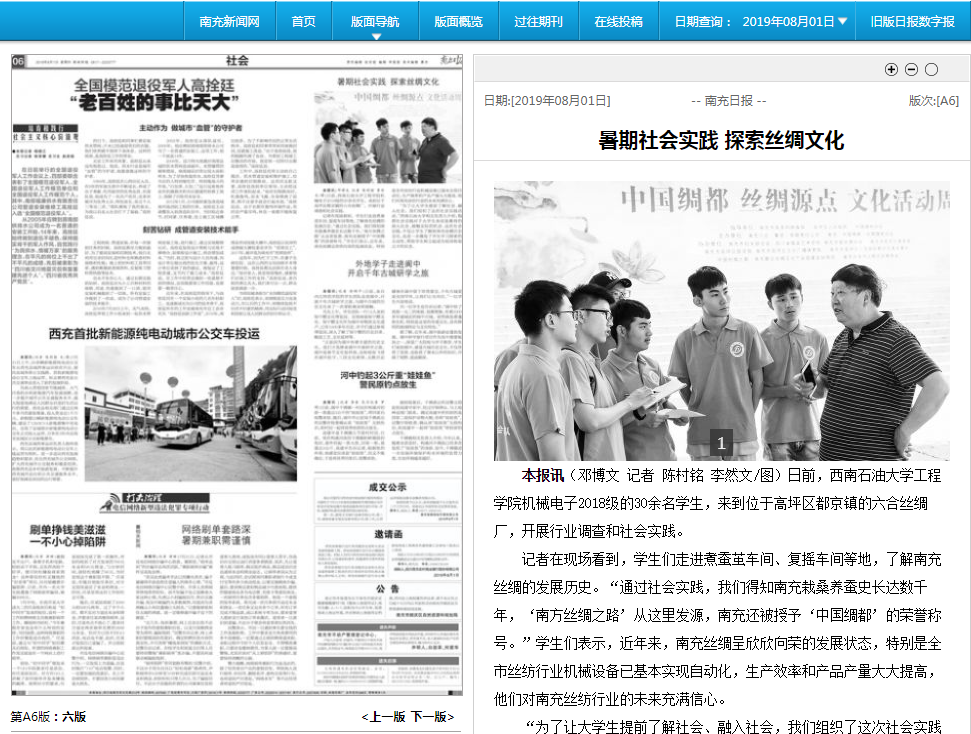Open the 版面概览 page overview
Viewport: 971px width, 734px height.
pos(458,21)
